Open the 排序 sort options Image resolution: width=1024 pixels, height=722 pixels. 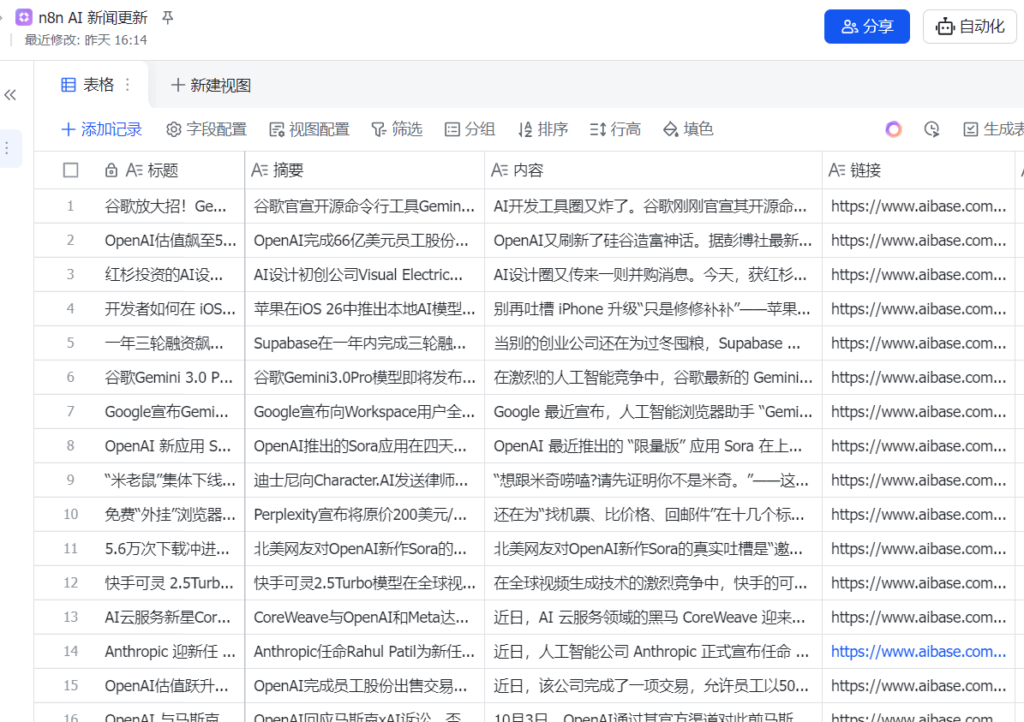click(543, 129)
